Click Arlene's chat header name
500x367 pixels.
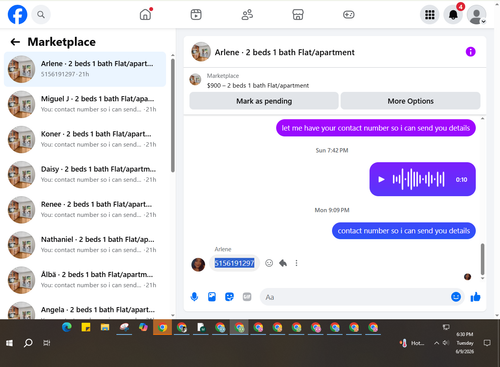click(284, 52)
